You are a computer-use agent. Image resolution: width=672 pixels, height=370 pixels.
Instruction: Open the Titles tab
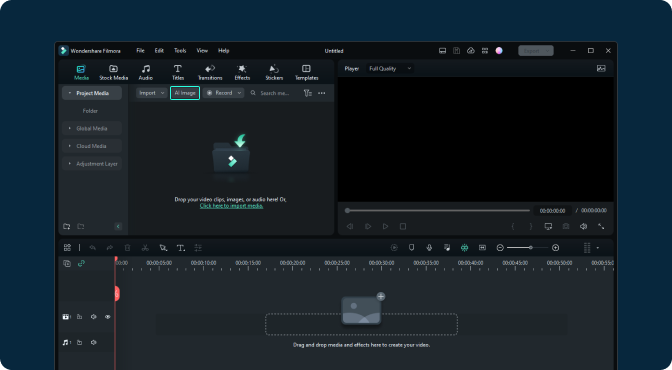coord(178,73)
